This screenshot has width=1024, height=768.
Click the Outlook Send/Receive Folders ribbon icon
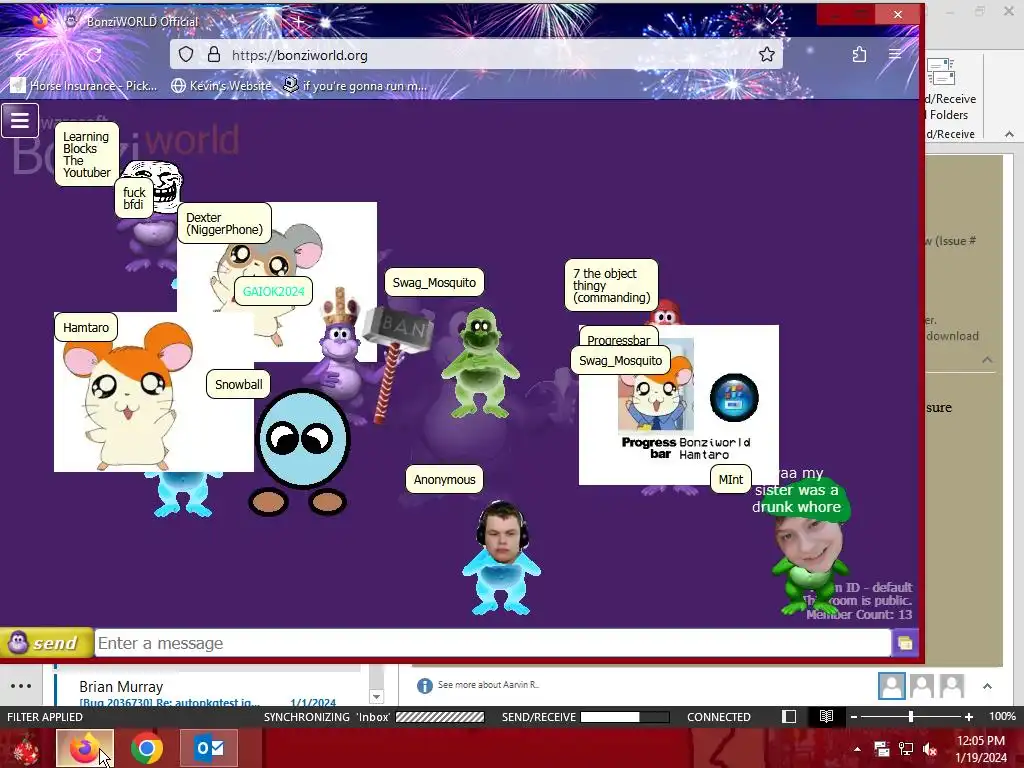[x=942, y=72]
